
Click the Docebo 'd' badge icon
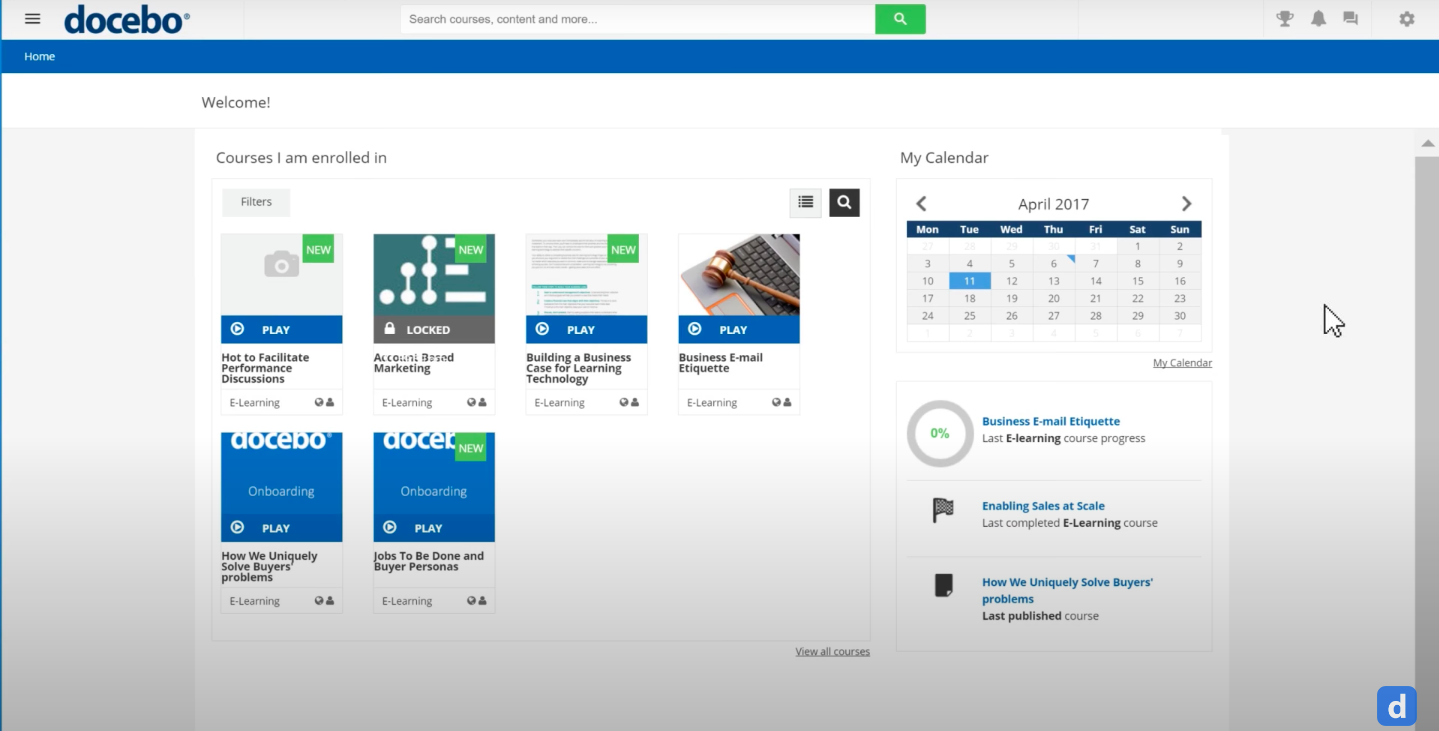tap(1397, 705)
